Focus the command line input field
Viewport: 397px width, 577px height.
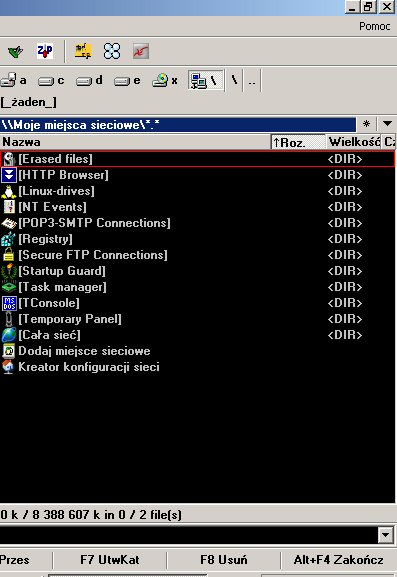pos(189,534)
